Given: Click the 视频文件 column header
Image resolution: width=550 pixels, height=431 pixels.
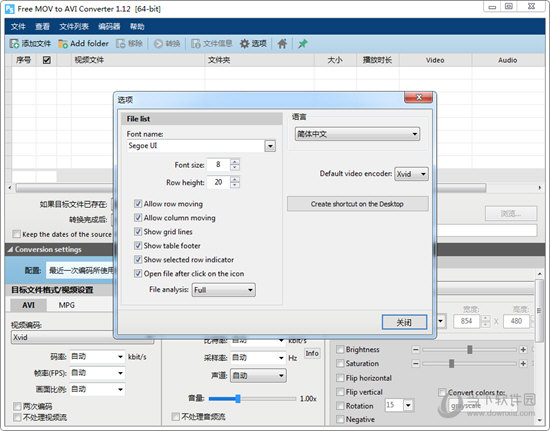Looking at the screenshot, I should [138, 60].
